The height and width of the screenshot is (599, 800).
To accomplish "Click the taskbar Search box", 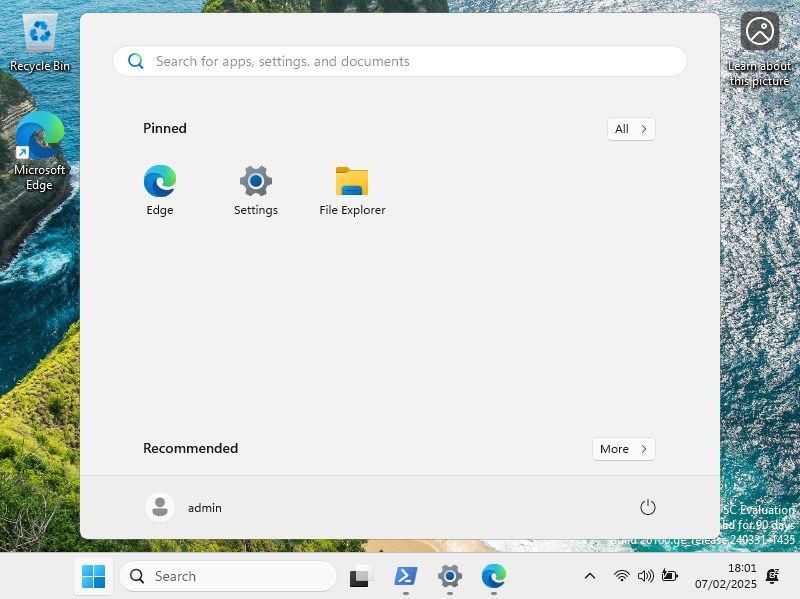I will coord(228,576).
